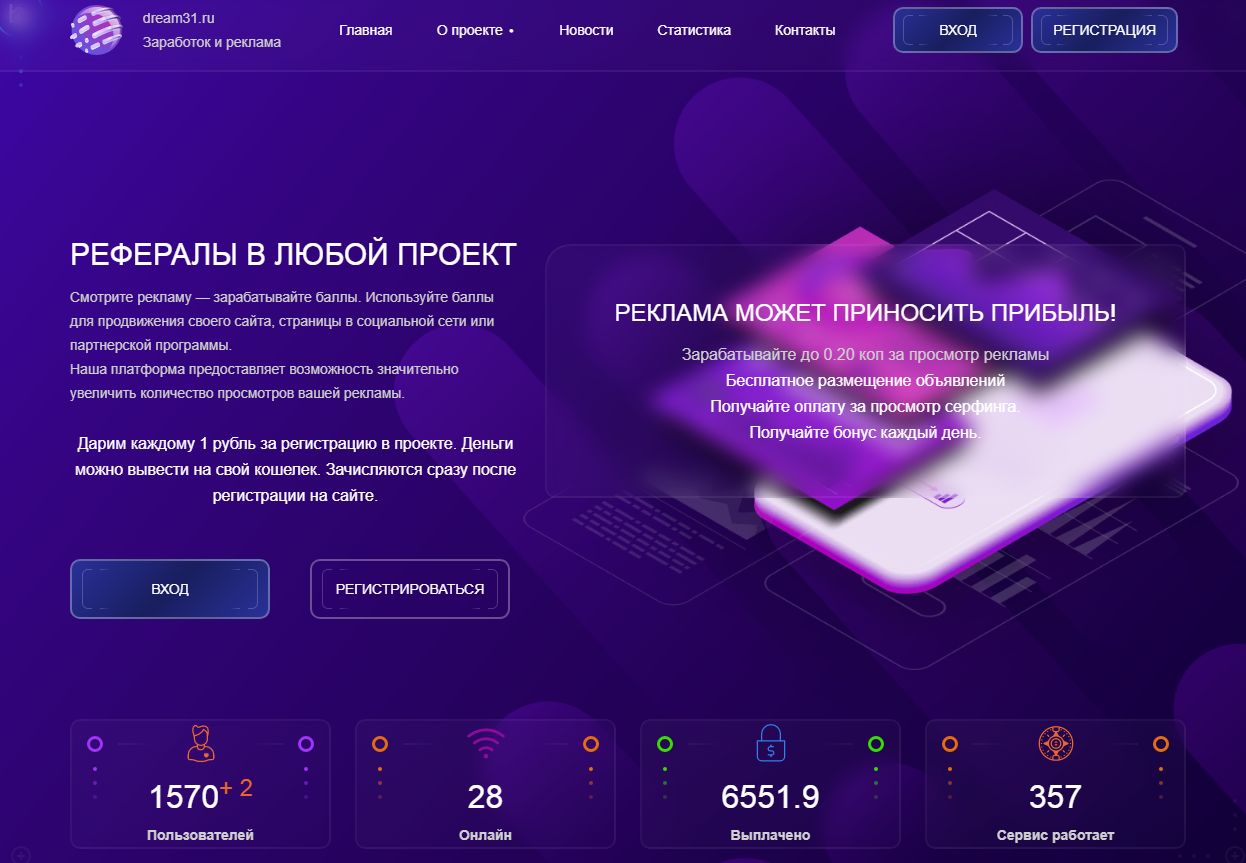Screen dimensions: 1246x863
Task: Click the padlock dollar icon above Выплачено
Action: tap(770, 744)
